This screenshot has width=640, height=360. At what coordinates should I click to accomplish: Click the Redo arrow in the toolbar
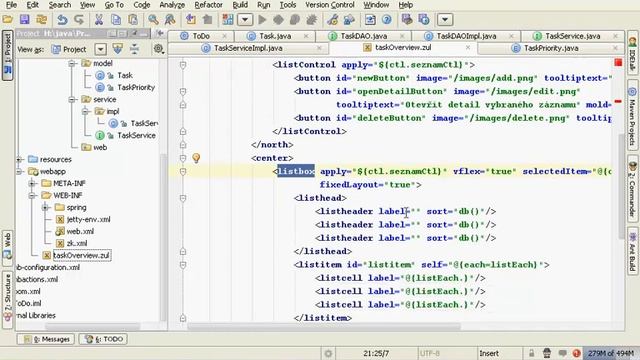(79, 19)
